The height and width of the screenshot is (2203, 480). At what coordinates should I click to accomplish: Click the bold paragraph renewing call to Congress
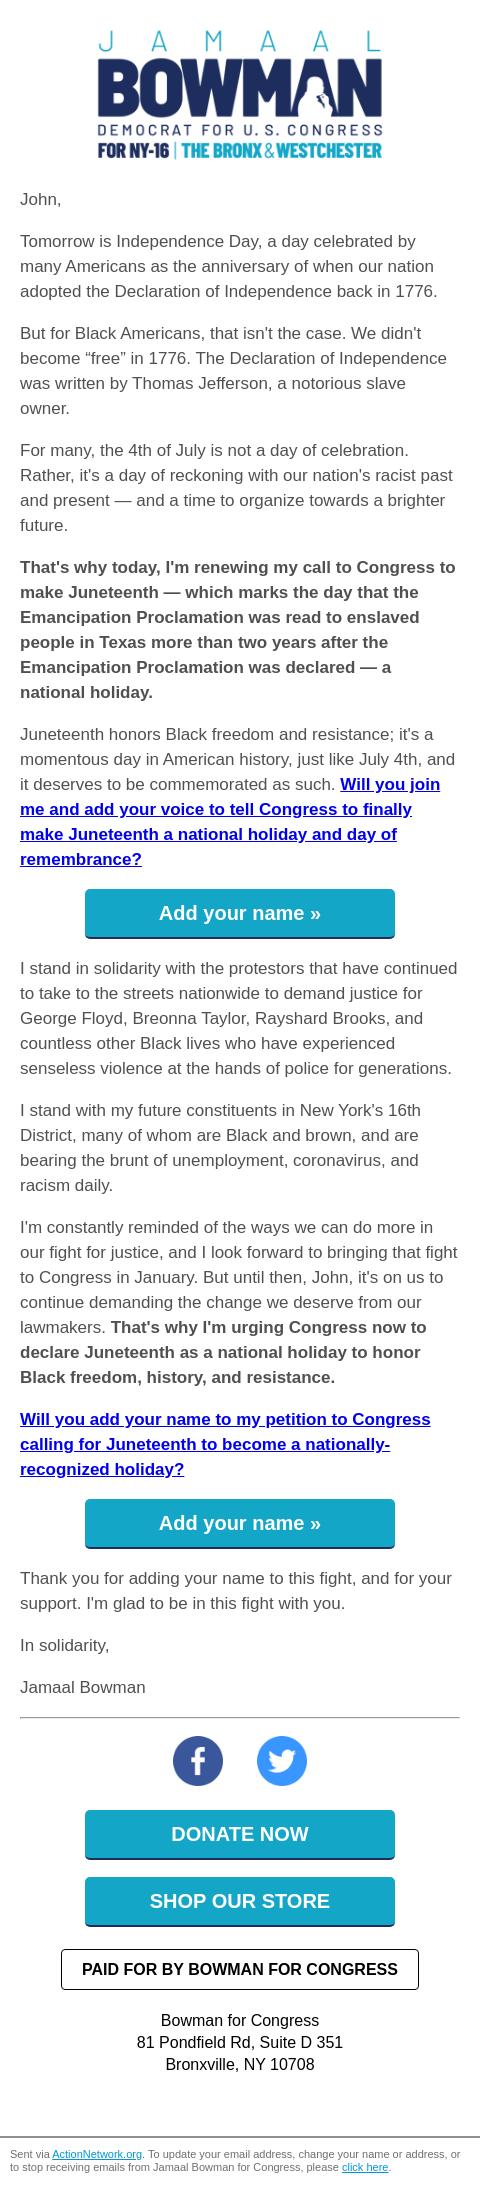point(238,629)
